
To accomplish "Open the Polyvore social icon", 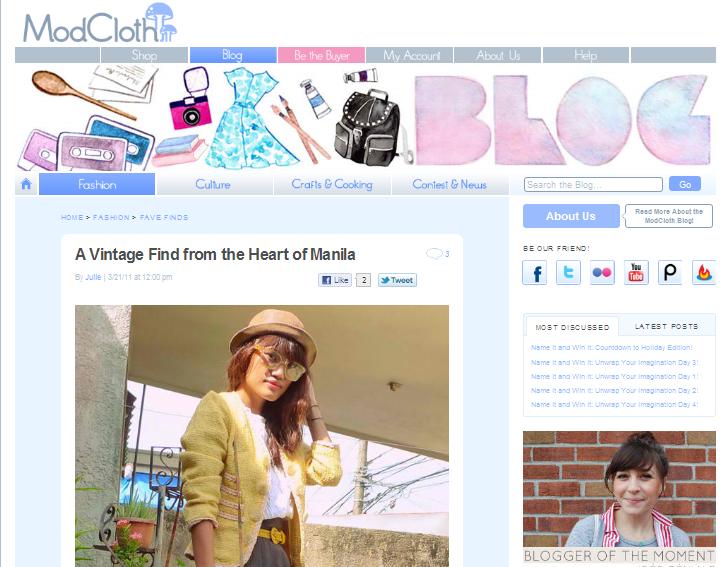I will [670, 273].
